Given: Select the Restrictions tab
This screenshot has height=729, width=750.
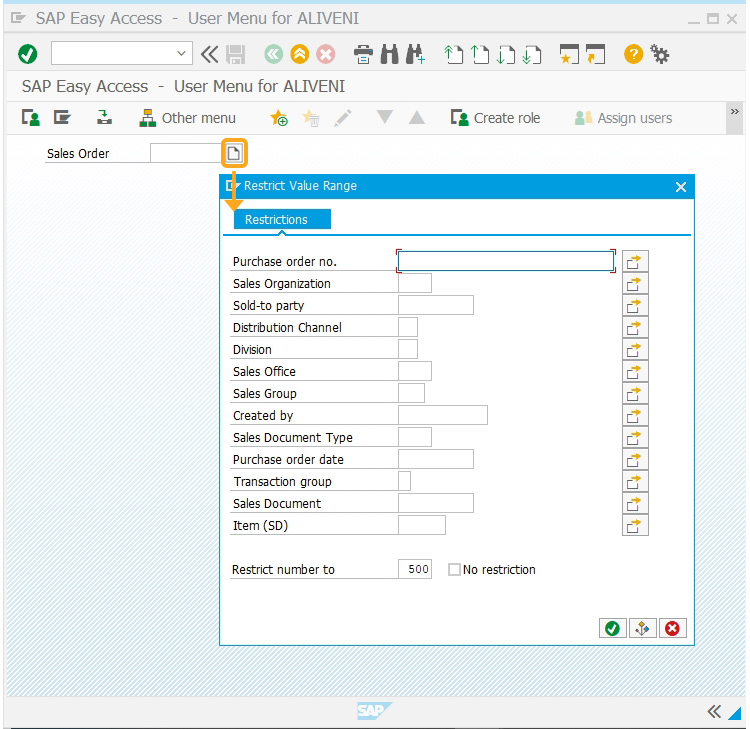Looking at the screenshot, I should [282, 219].
